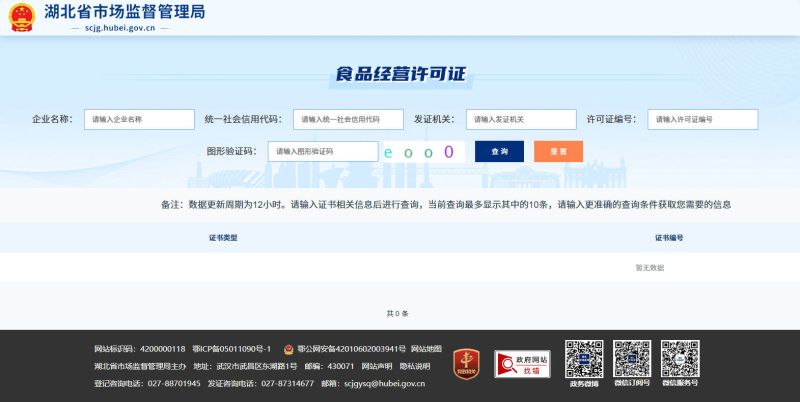800x402 pixels.
Task: Click the national emblem logo in header
Action: 22,17
